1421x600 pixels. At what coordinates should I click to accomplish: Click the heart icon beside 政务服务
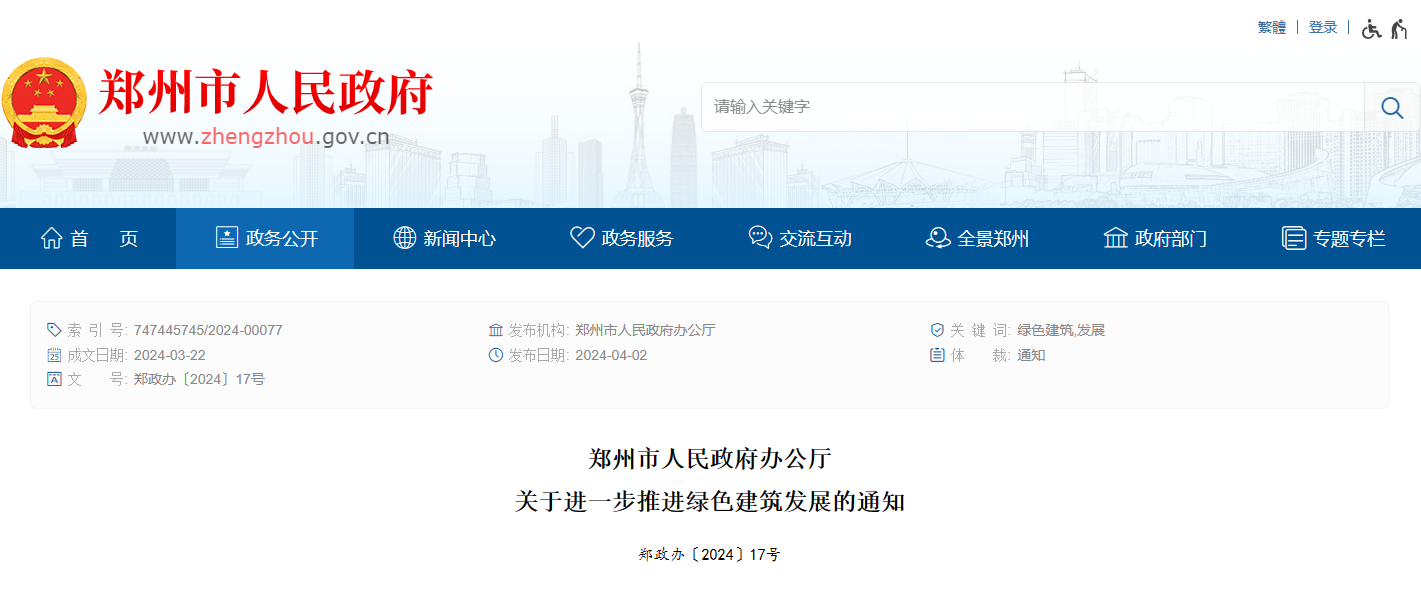[x=582, y=238]
